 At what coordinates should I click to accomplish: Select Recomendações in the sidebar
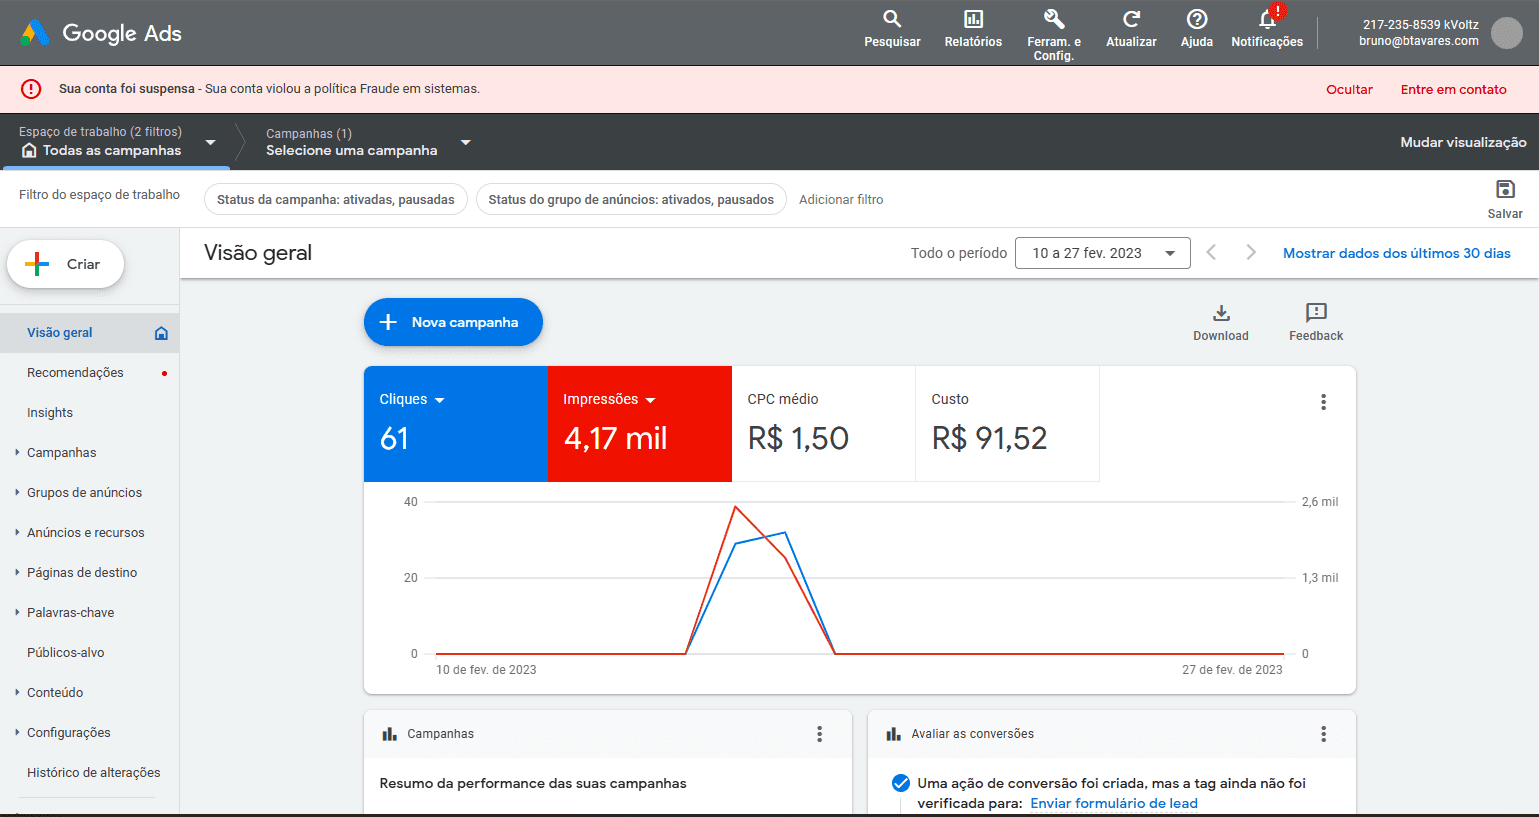pyautogui.click(x=75, y=372)
